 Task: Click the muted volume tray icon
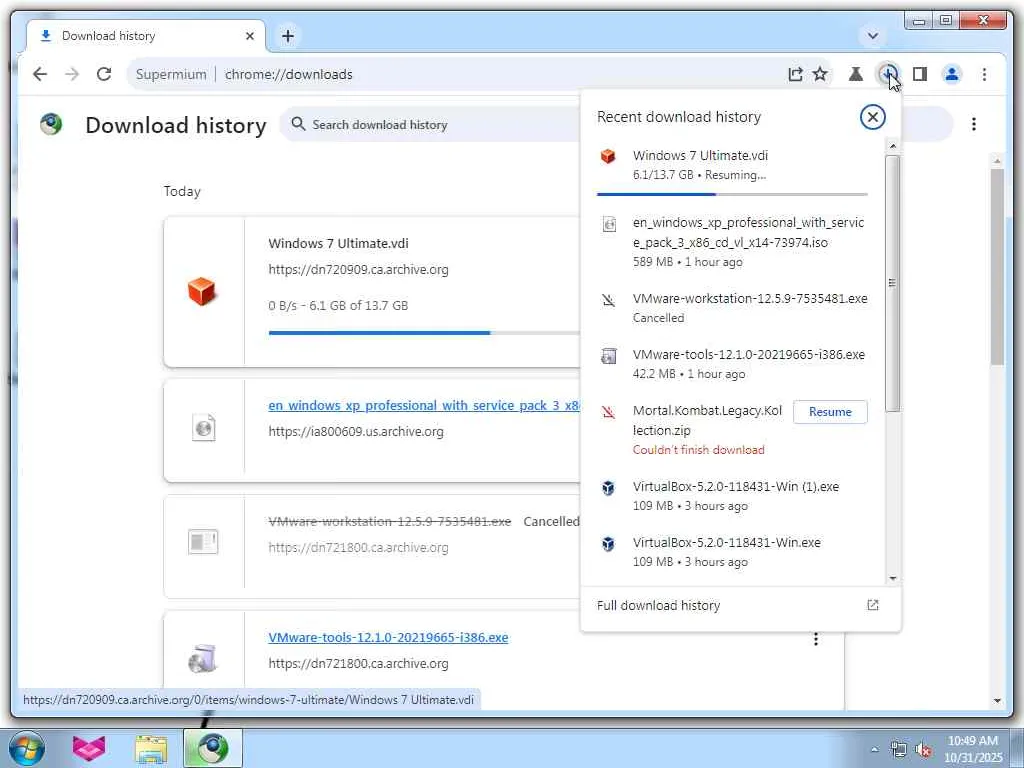tap(923, 750)
